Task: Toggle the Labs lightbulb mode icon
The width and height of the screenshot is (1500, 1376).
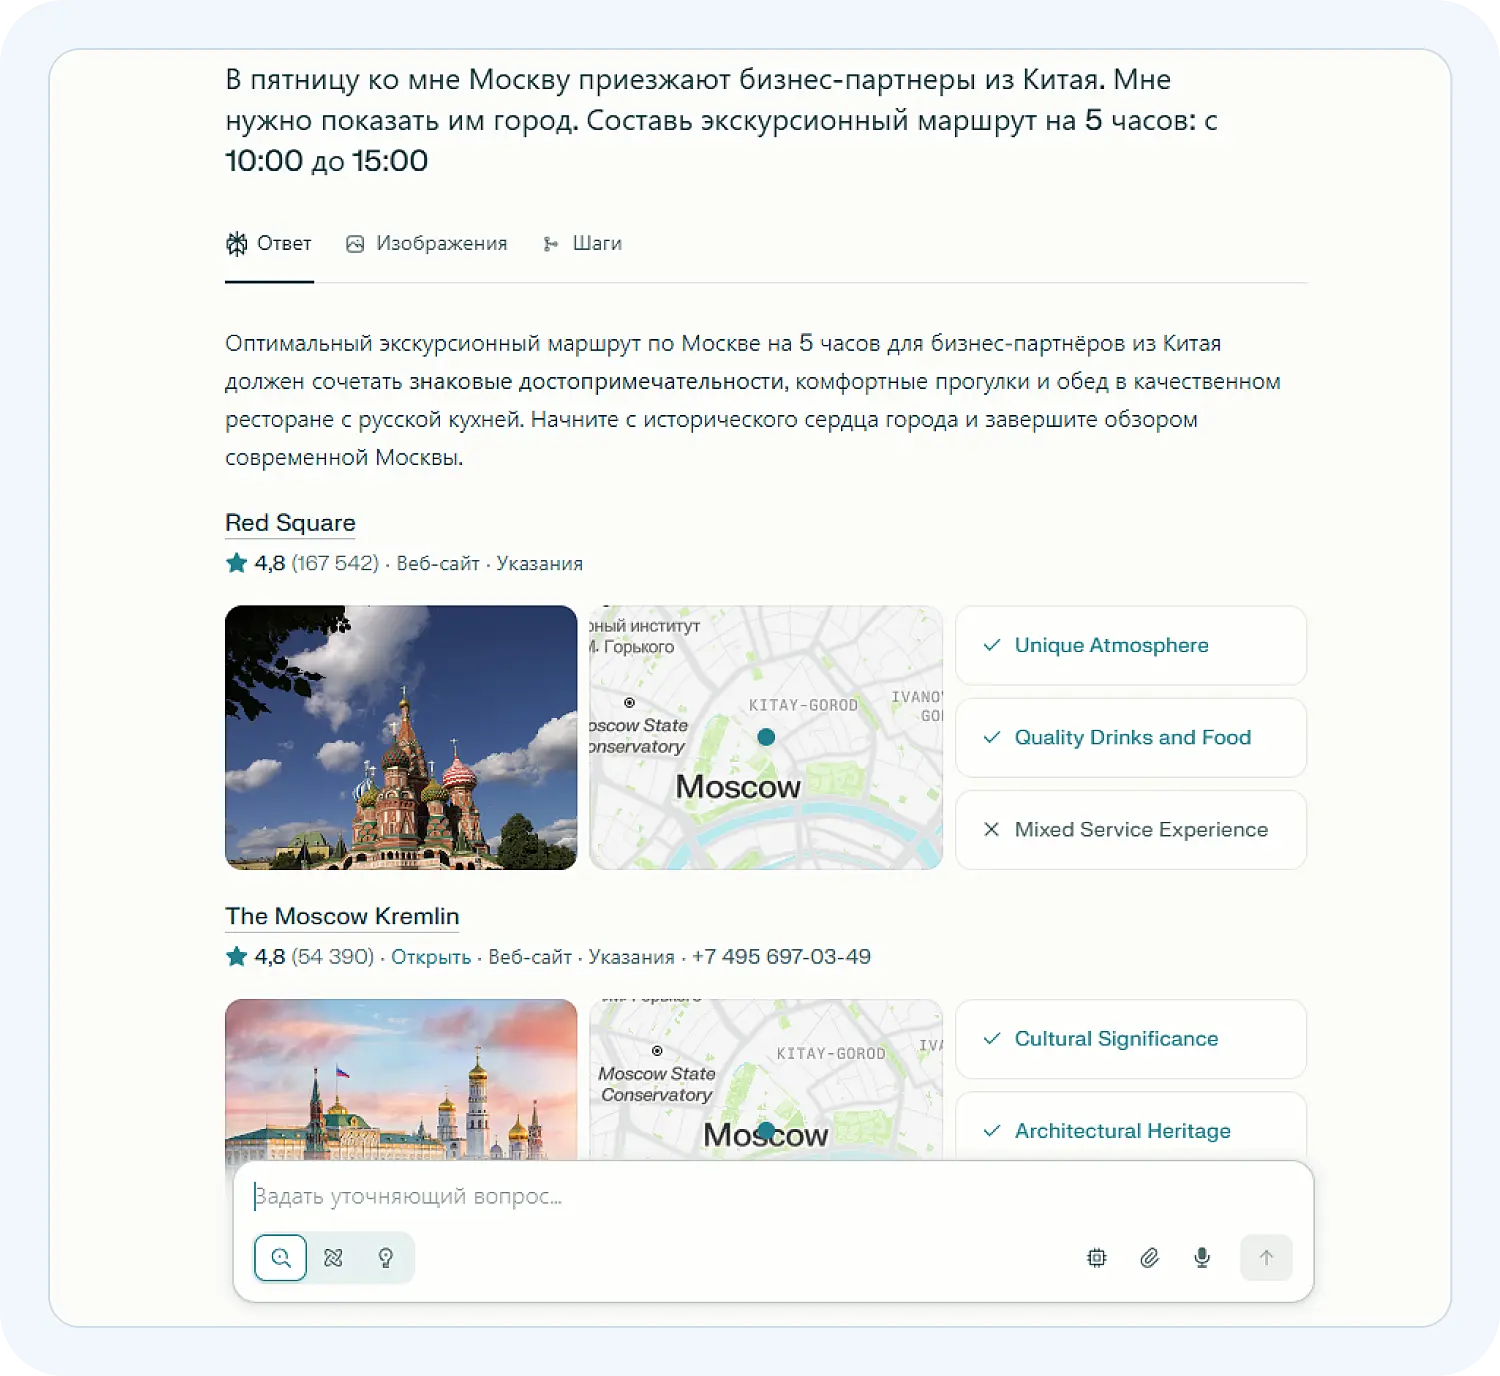Action: [386, 1258]
